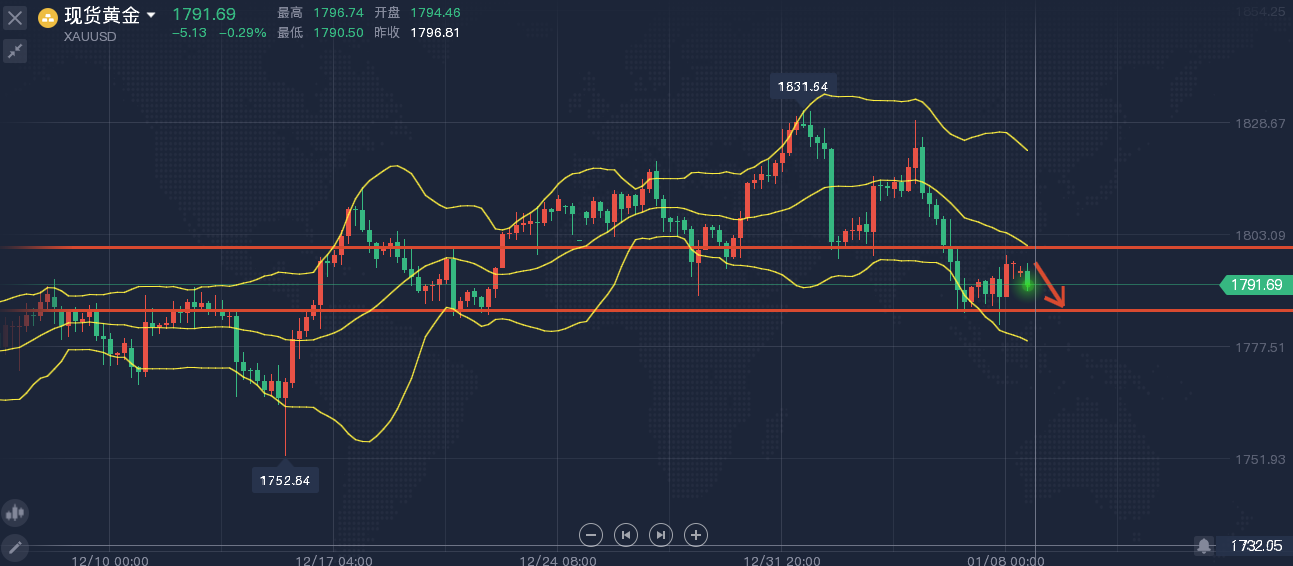Select the pencil drawing tool
1293x566 pixels.
tap(15, 547)
